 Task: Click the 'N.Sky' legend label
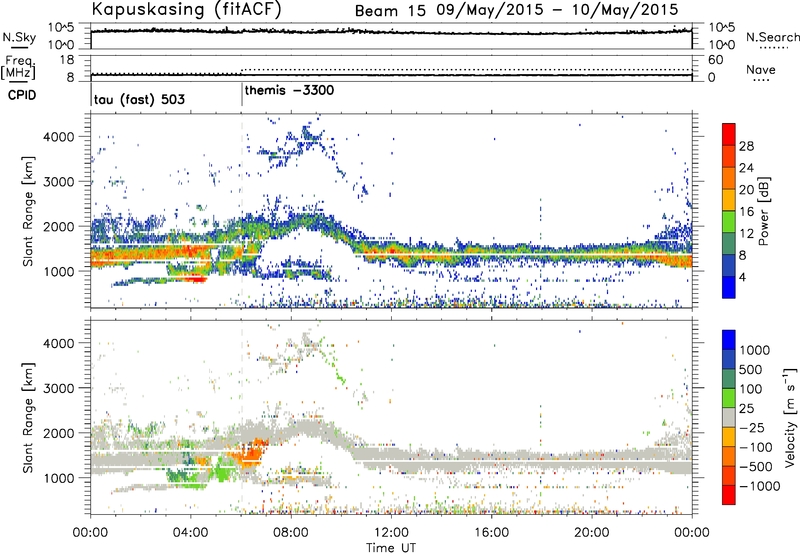click(x=19, y=37)
